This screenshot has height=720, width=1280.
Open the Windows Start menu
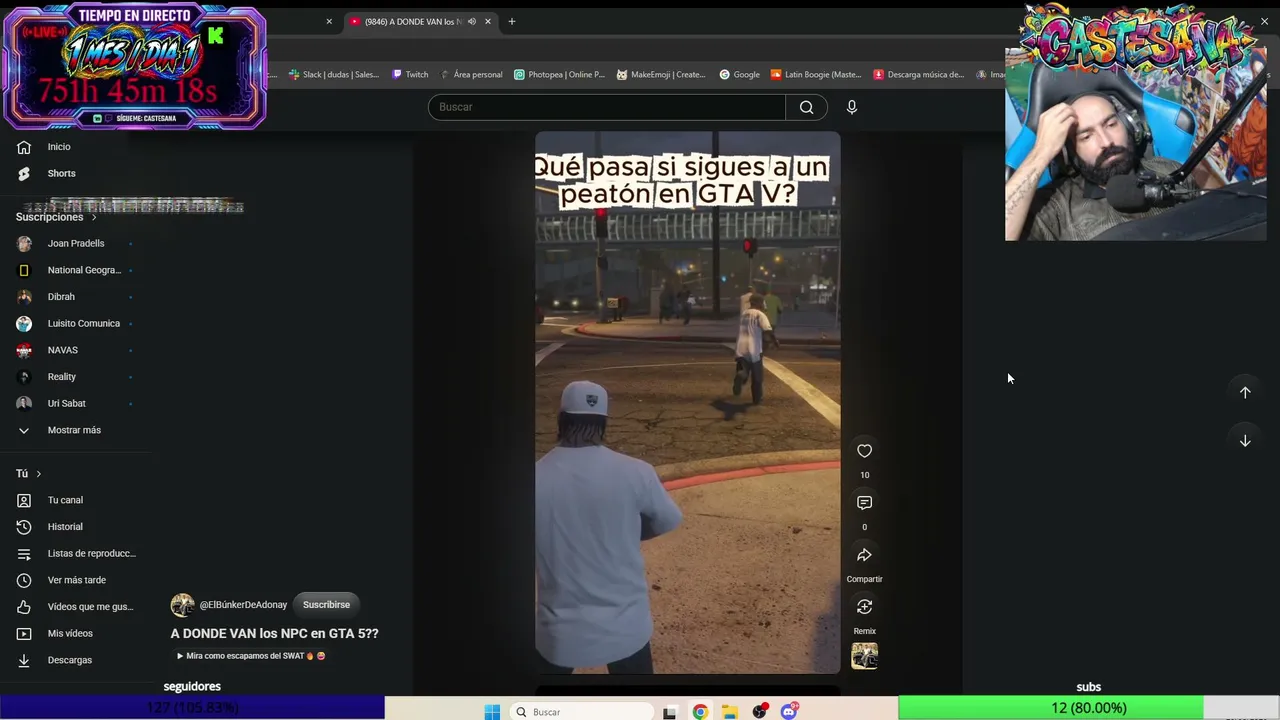click(x=492, y=712)
